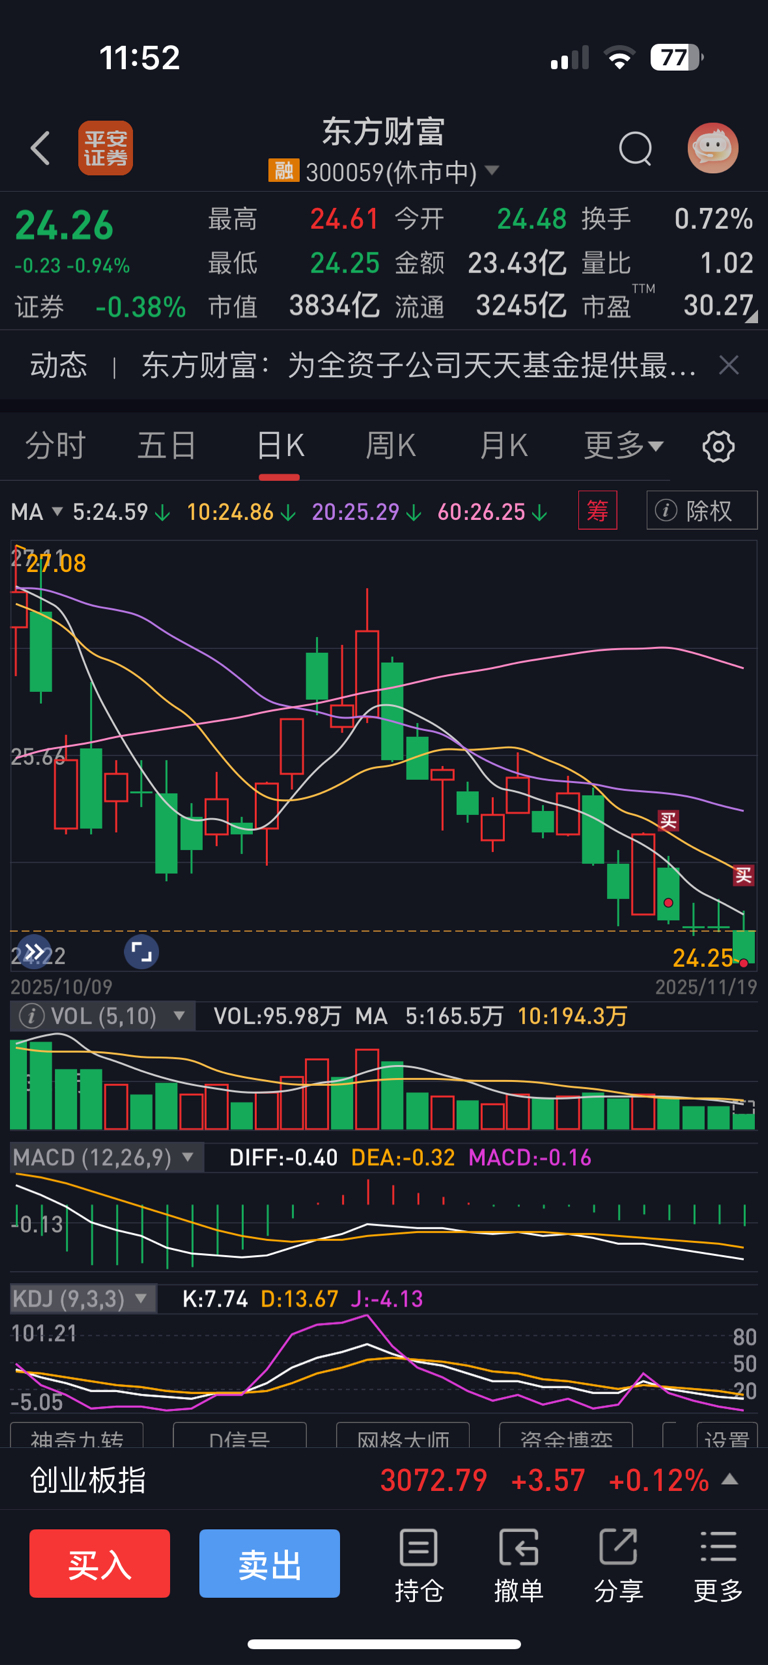The height and width of the screenshot is (1665, 769).
Task: Switch to the 分时 tab
Action: click(x=55, y=445)
